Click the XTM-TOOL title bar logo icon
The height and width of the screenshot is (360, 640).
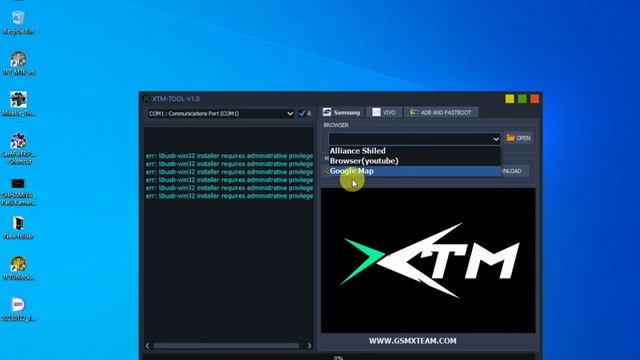click(x=147, y=99)
